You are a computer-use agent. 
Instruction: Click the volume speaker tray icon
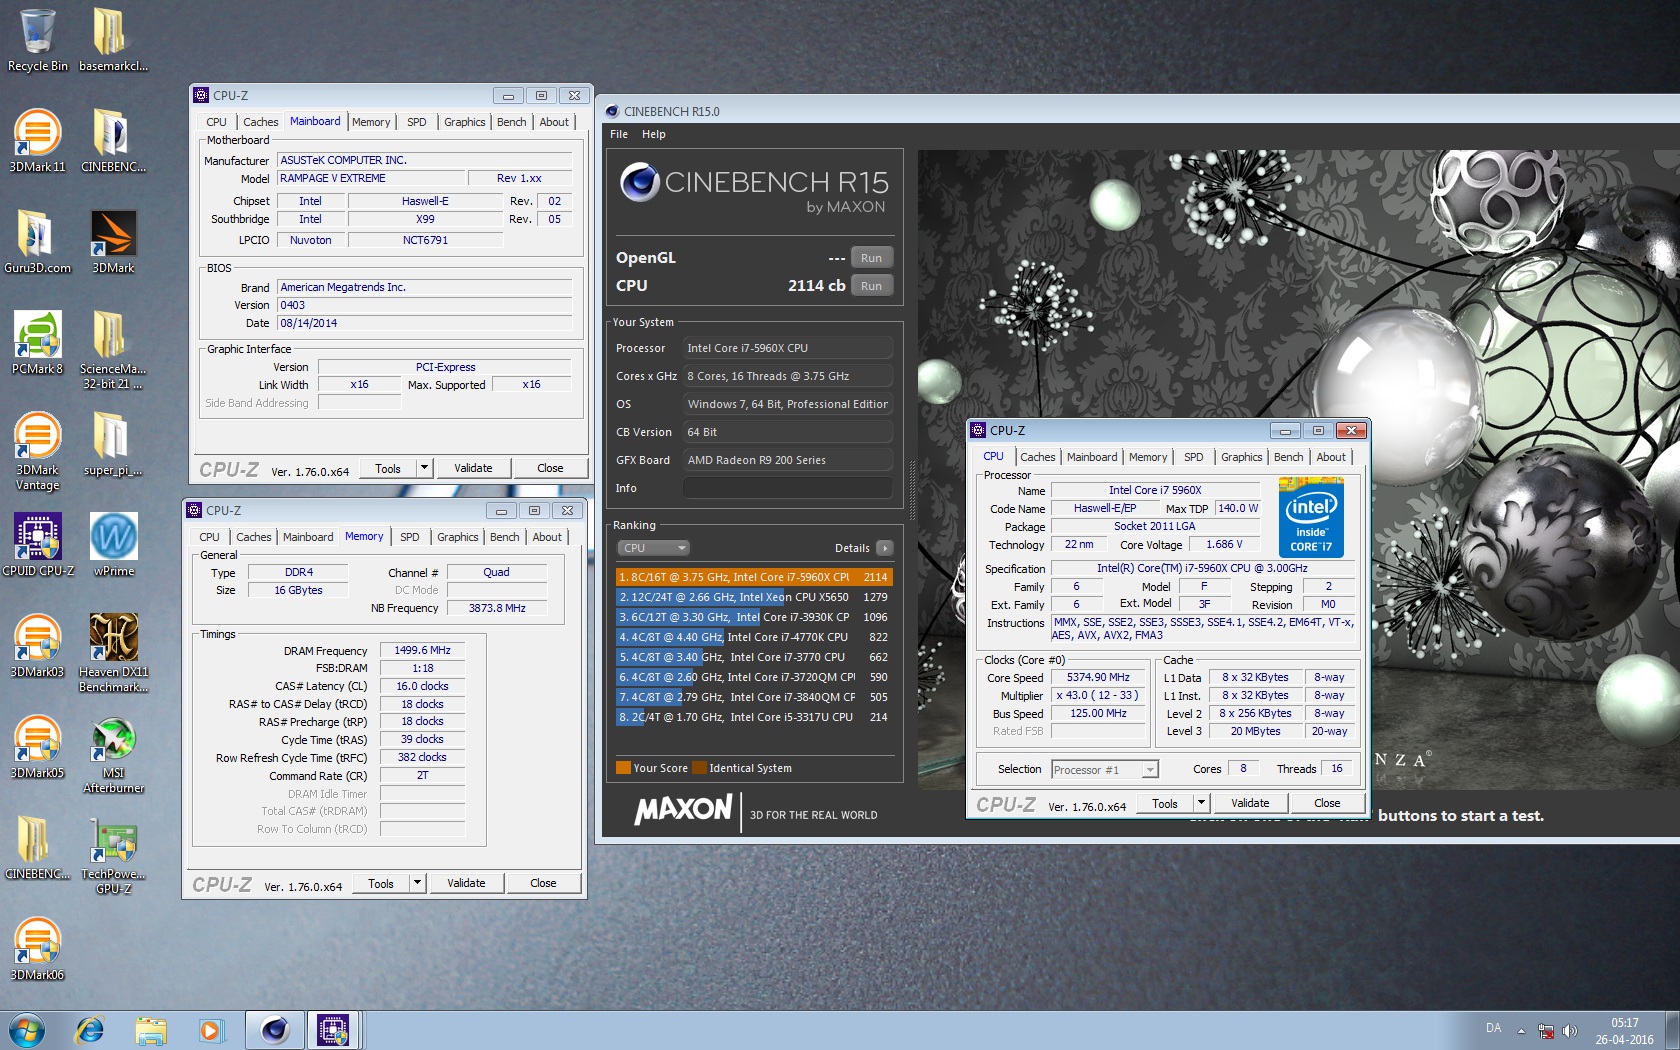pyautogui.click(x=1570, y=1031)
